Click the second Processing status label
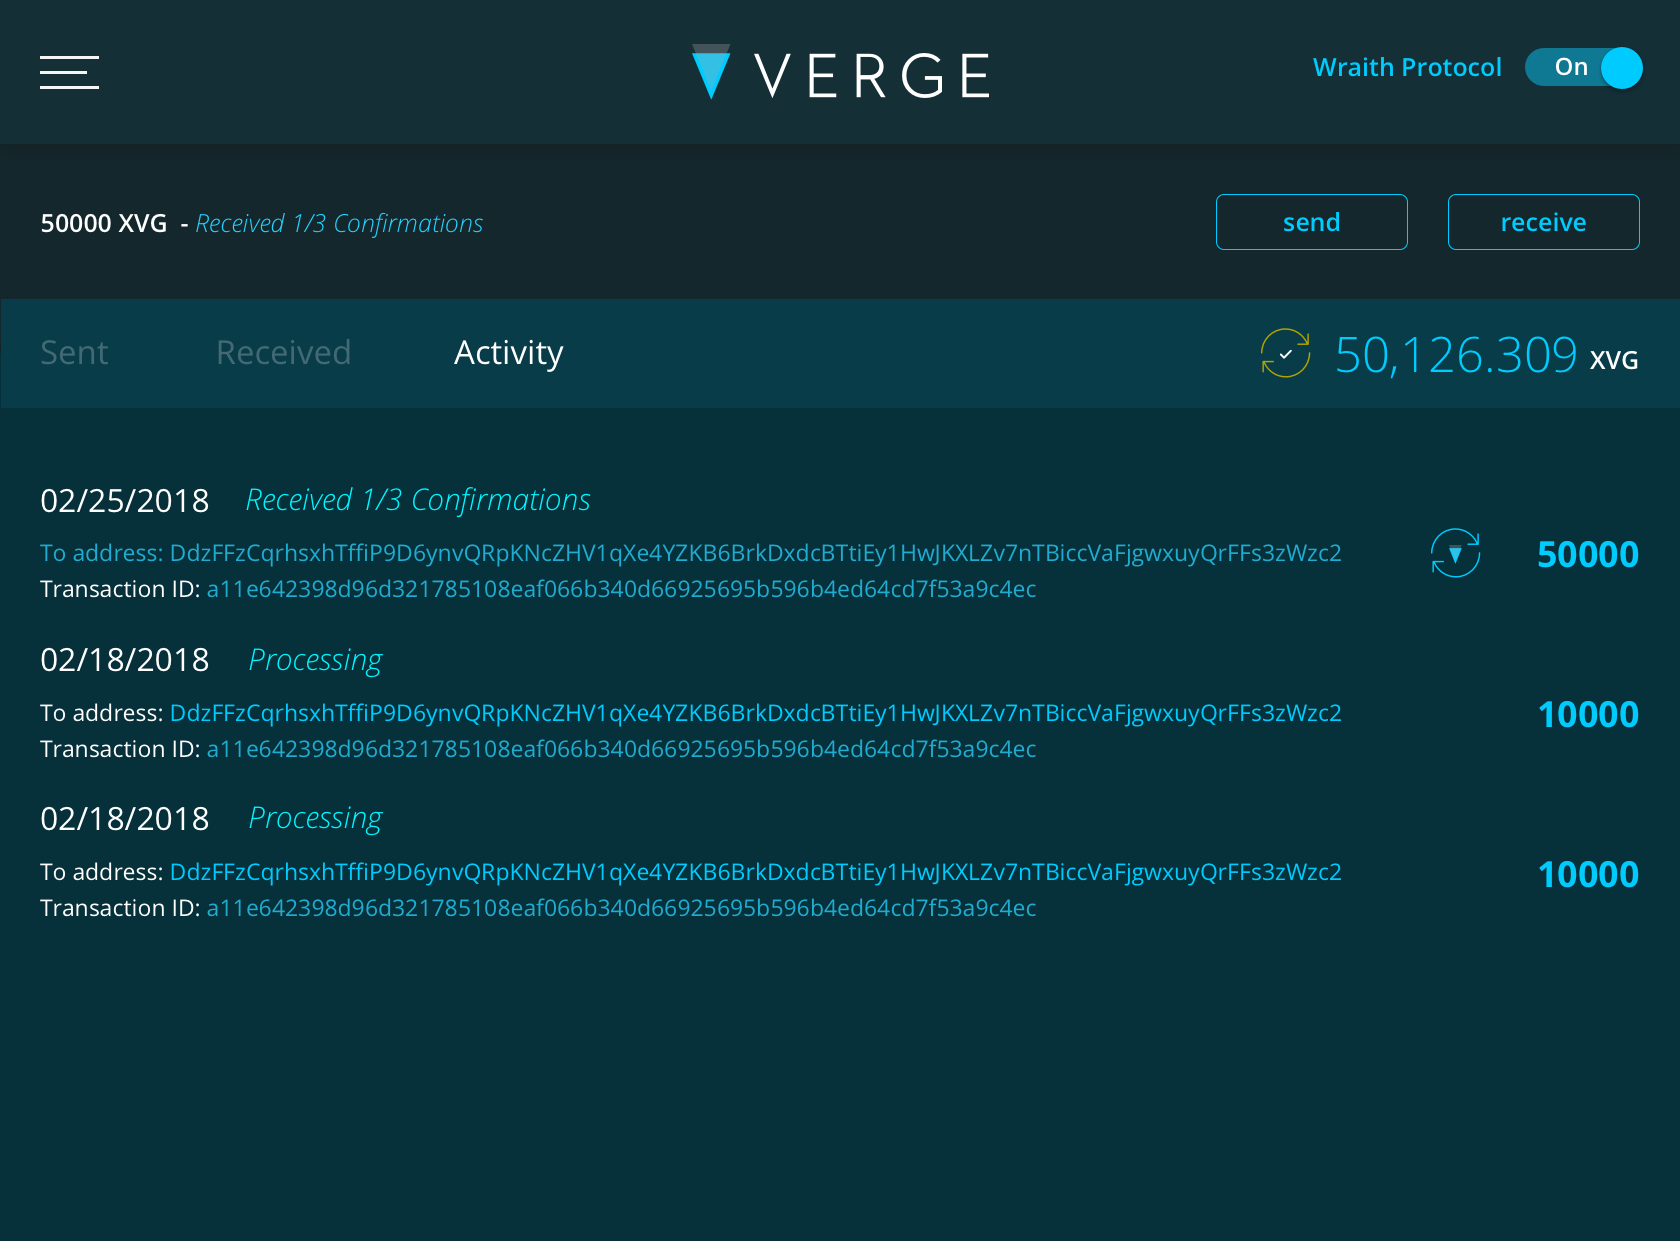This screenshot has width=1680, height=1241. 315,819
